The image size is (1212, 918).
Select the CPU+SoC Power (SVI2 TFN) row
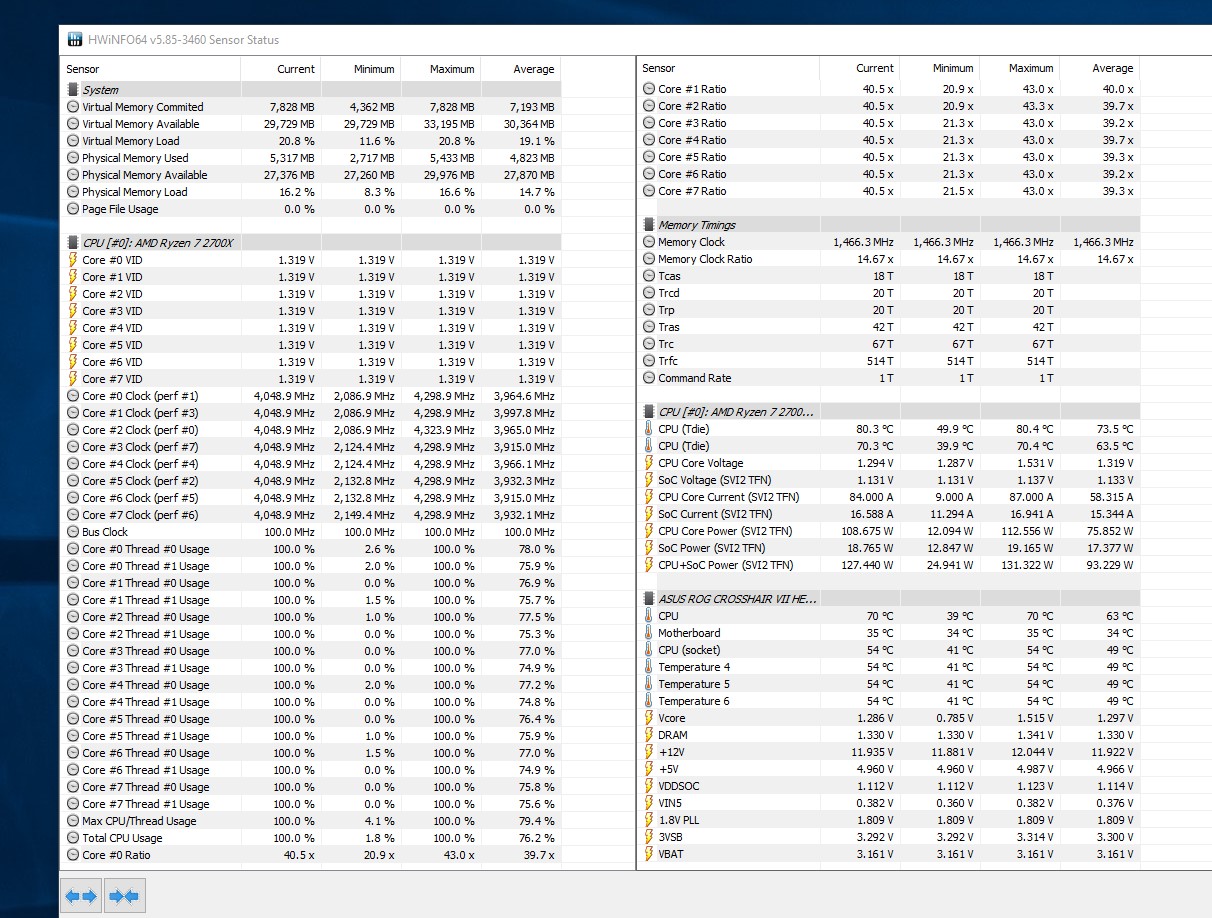coord(725,565)
